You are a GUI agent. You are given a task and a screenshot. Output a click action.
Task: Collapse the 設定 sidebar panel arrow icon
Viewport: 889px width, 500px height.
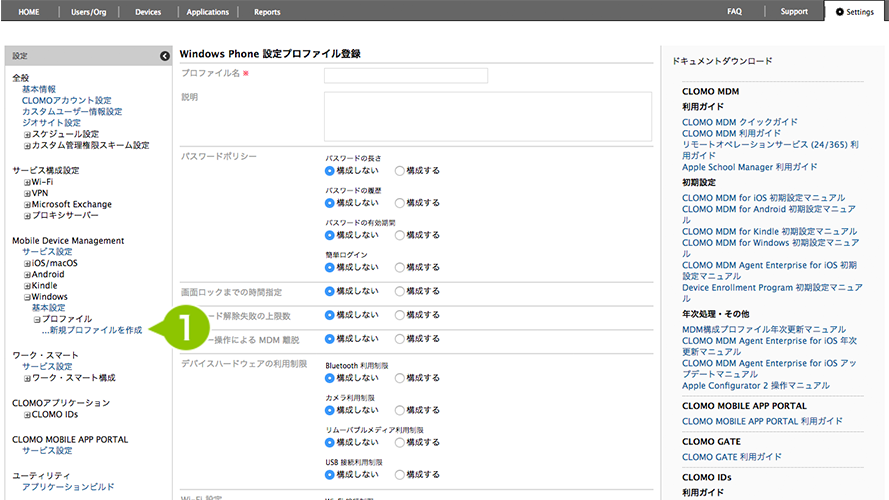164,56
